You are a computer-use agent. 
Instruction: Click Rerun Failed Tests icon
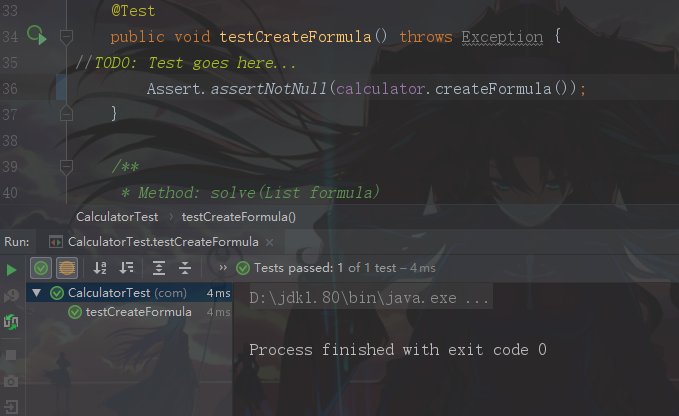click(12, 294)
